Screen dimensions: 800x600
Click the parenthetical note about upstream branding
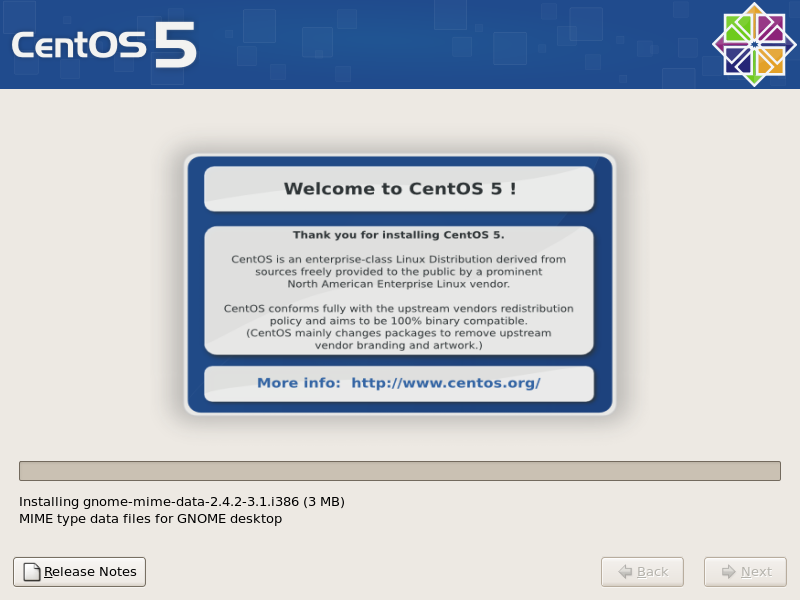tap(399, 339)
